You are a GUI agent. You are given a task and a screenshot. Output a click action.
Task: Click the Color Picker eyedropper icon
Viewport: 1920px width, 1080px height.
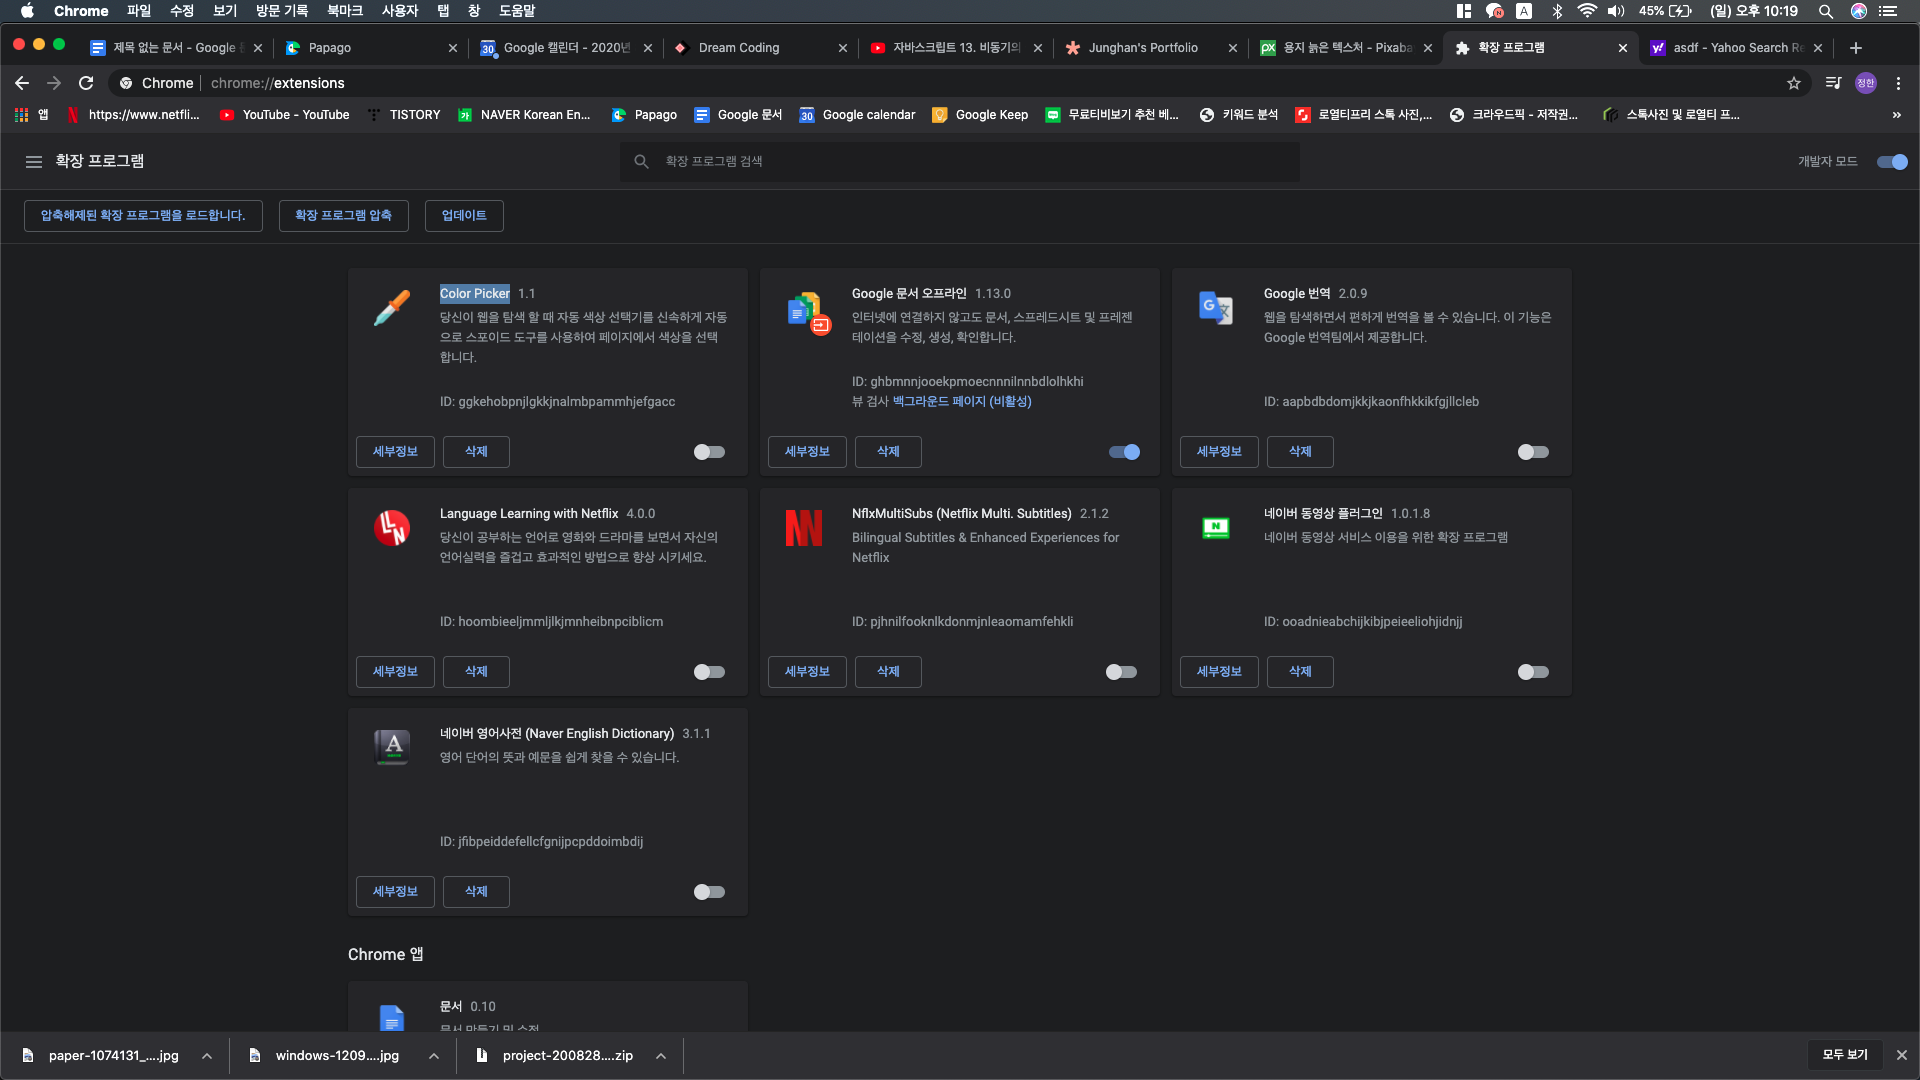pyautogui.click(x=392, y=308)
